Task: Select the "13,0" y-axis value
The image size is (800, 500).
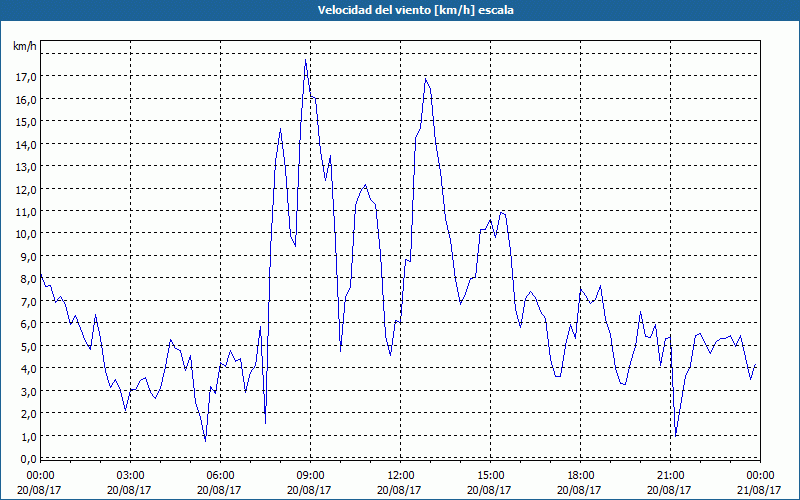Action: (x=26, y=166)
